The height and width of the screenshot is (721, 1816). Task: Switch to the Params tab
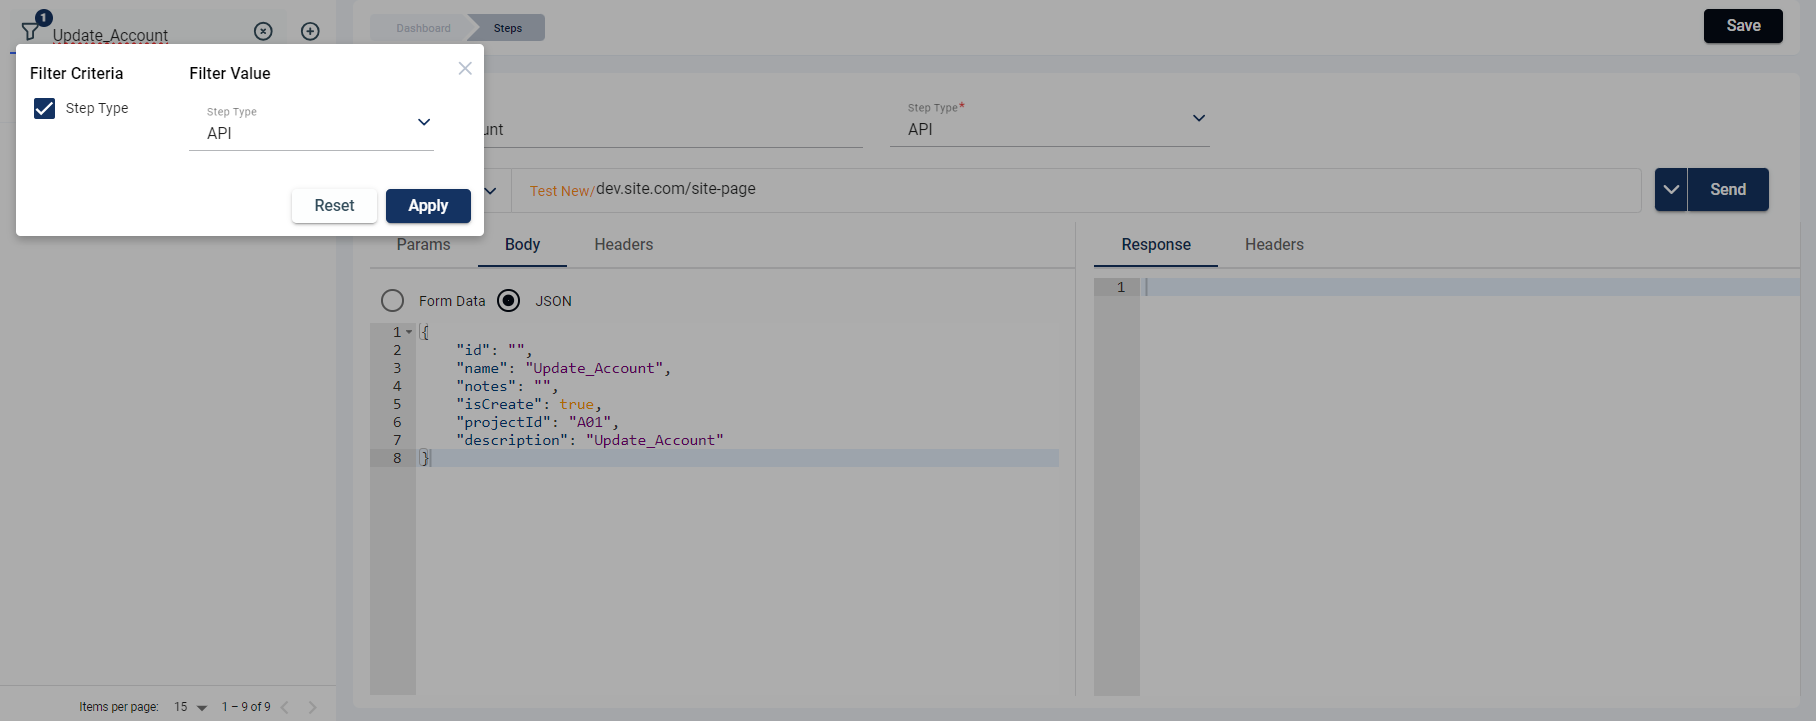click(x=423, y=245)
